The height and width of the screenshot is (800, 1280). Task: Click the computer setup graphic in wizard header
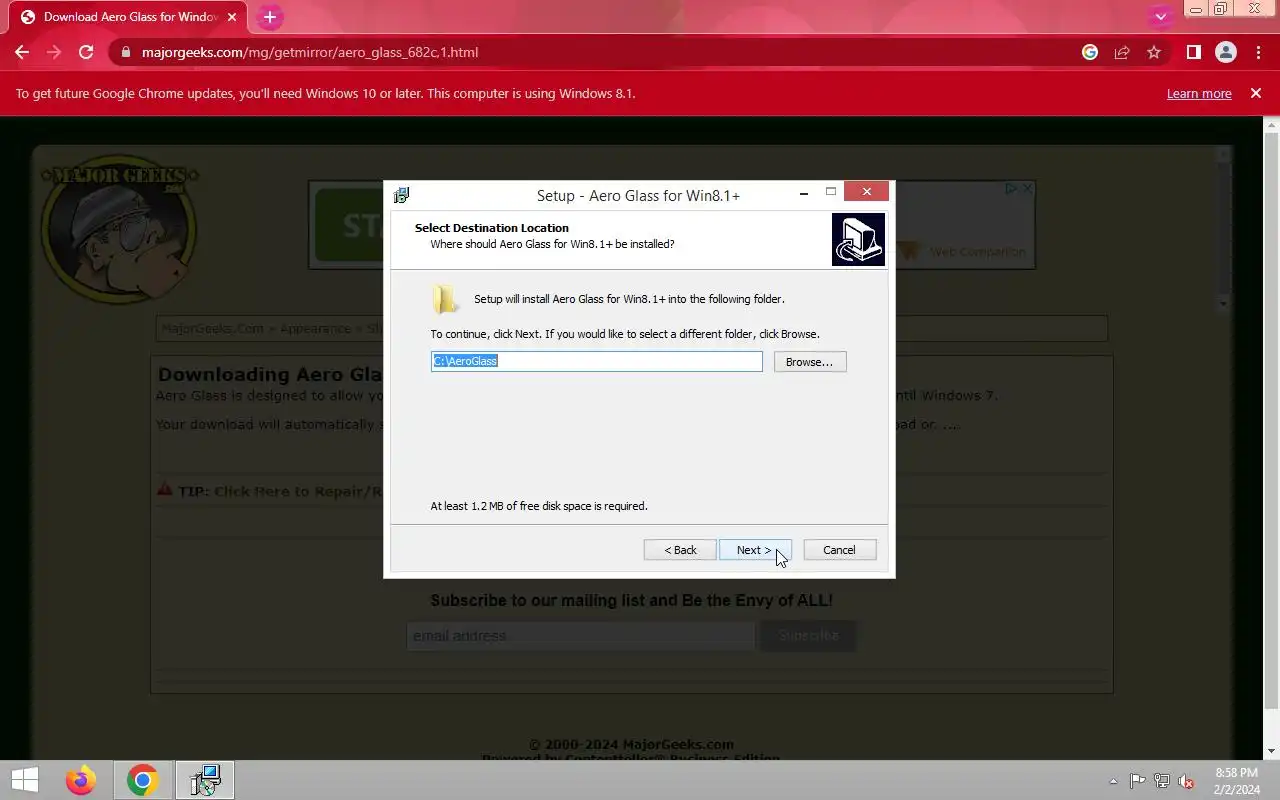858,239
